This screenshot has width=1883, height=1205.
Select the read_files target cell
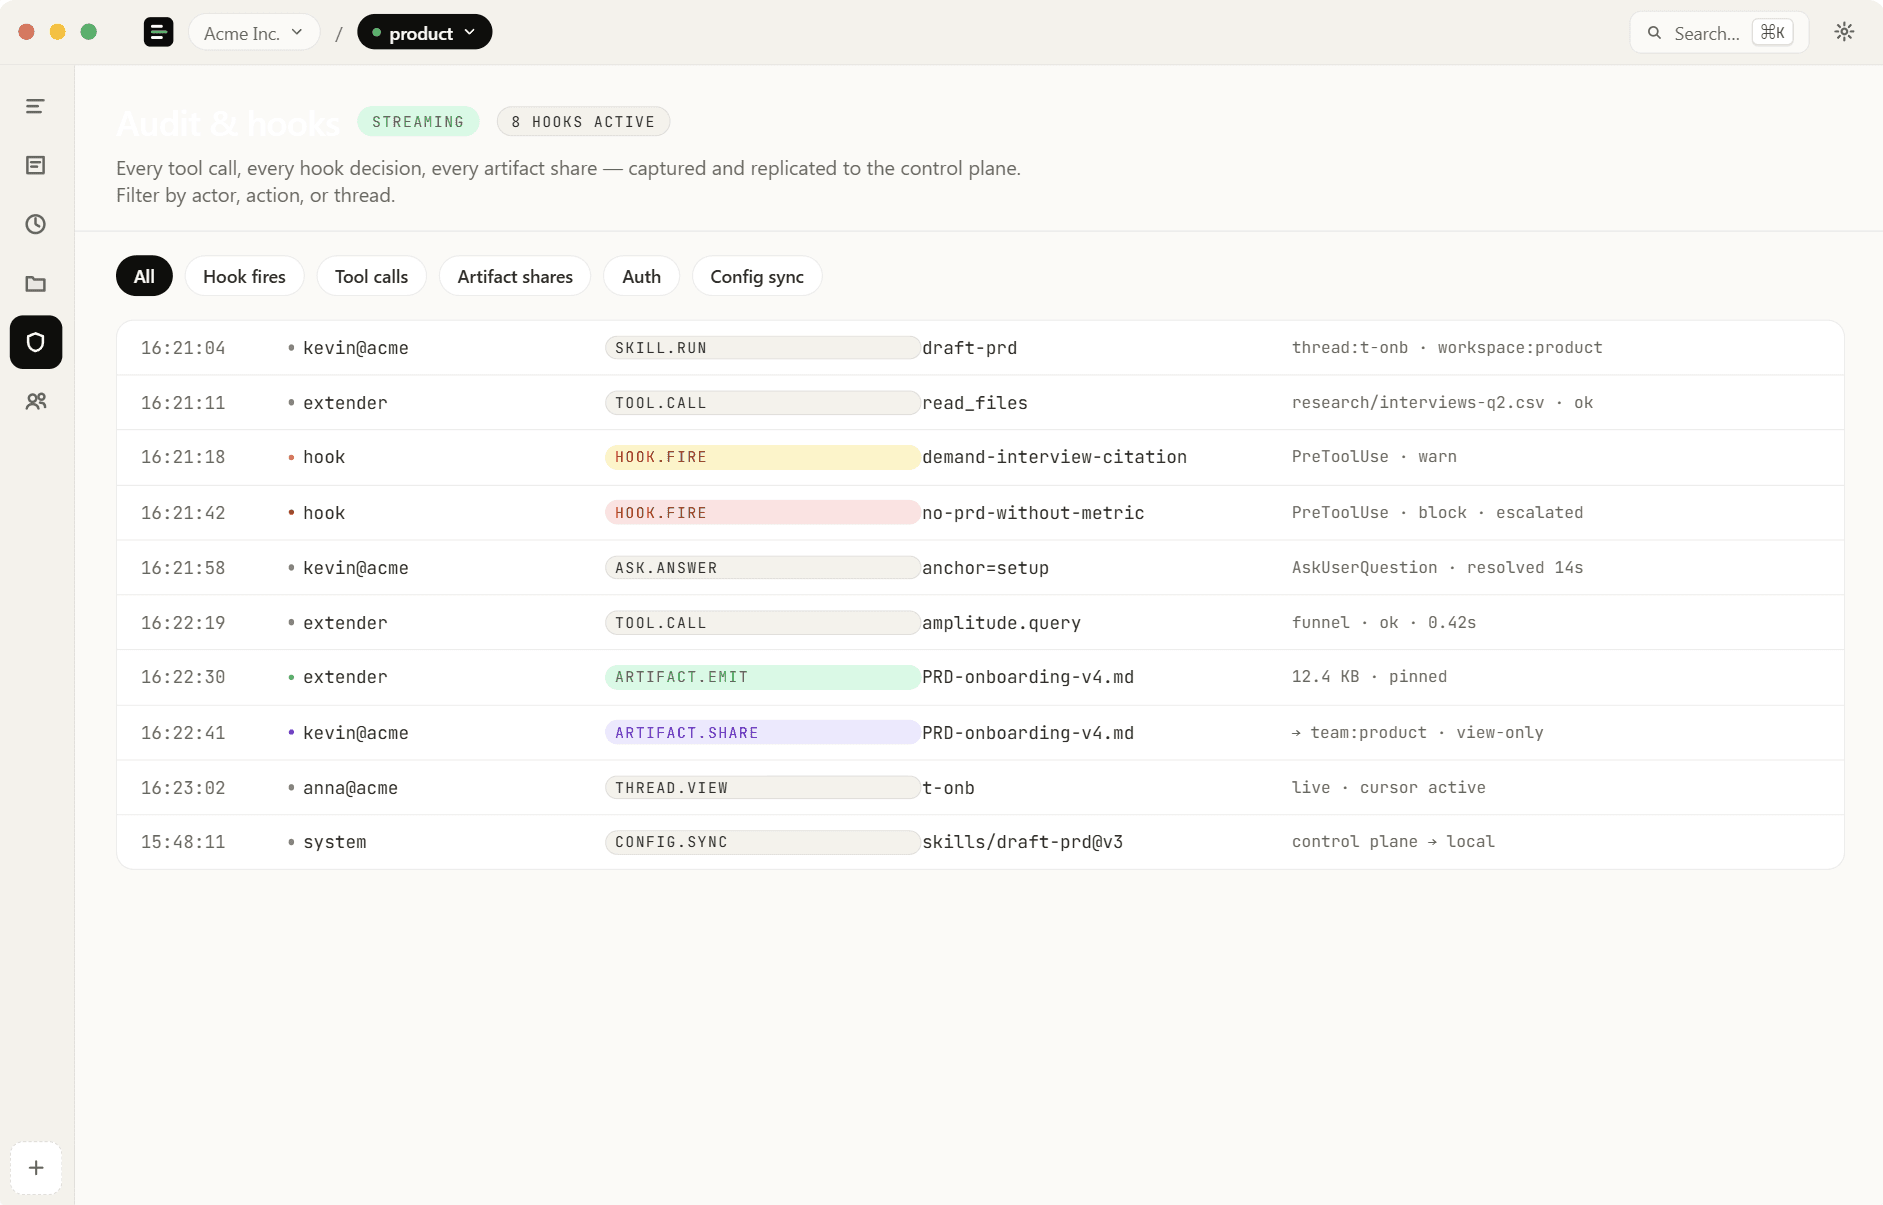coord(975,403)
